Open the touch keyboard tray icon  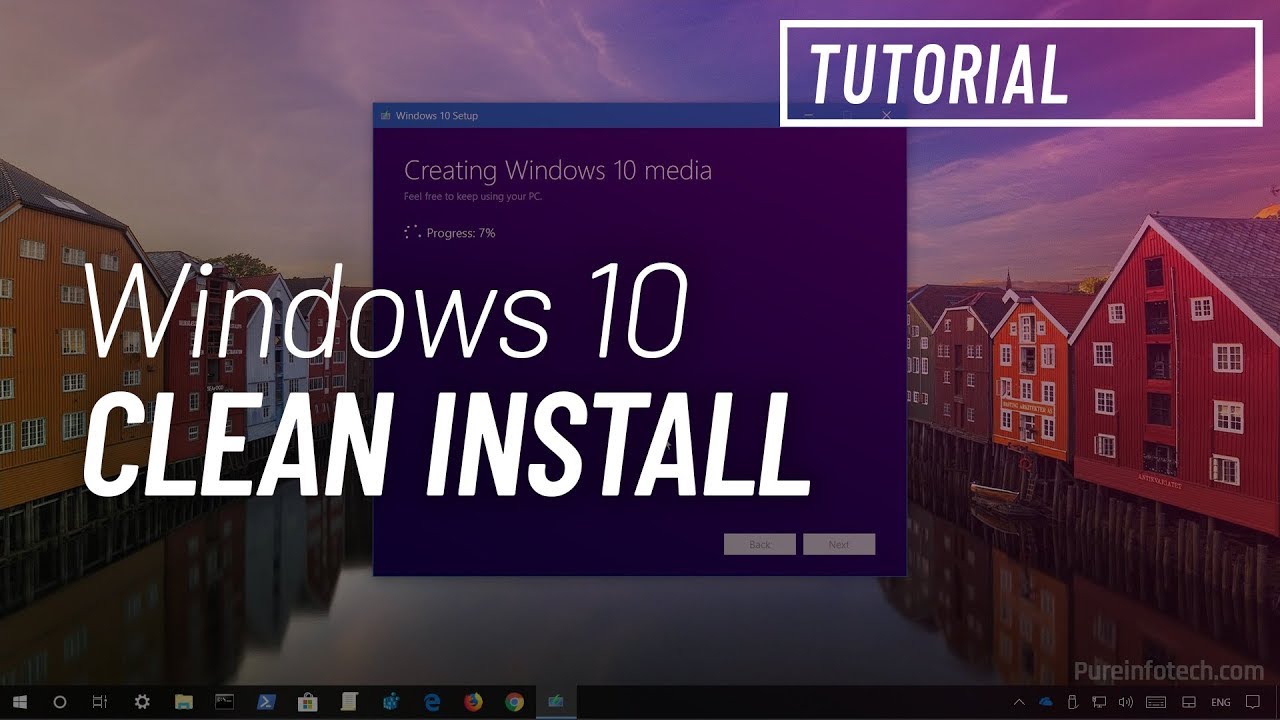(1156, 702)
